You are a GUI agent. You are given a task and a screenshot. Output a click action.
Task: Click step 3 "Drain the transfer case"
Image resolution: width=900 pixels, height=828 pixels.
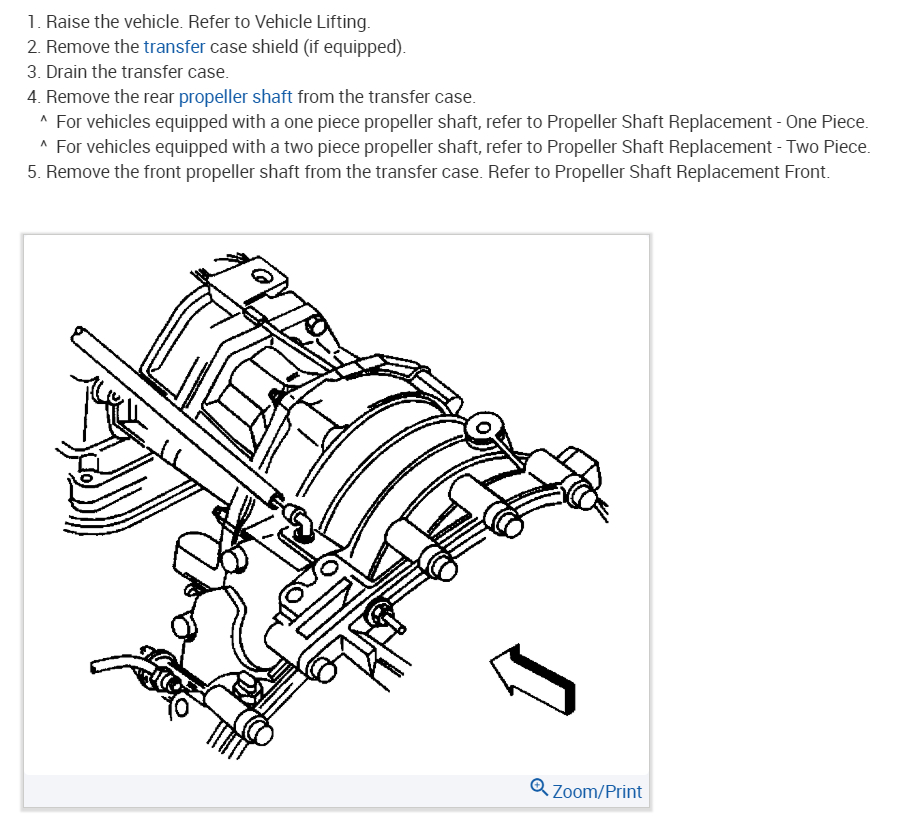pyautogui.click(x=137, y=72)
